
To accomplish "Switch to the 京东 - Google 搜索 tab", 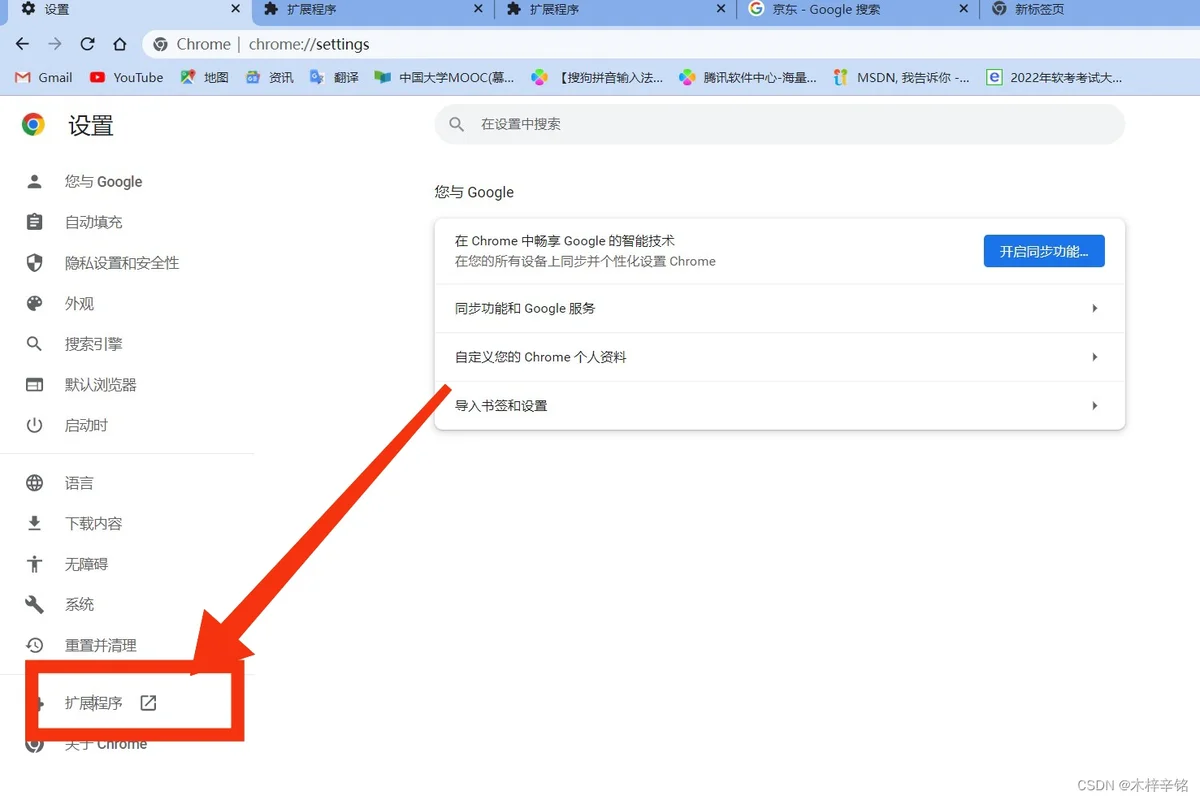I will click(x=859, y=10).
